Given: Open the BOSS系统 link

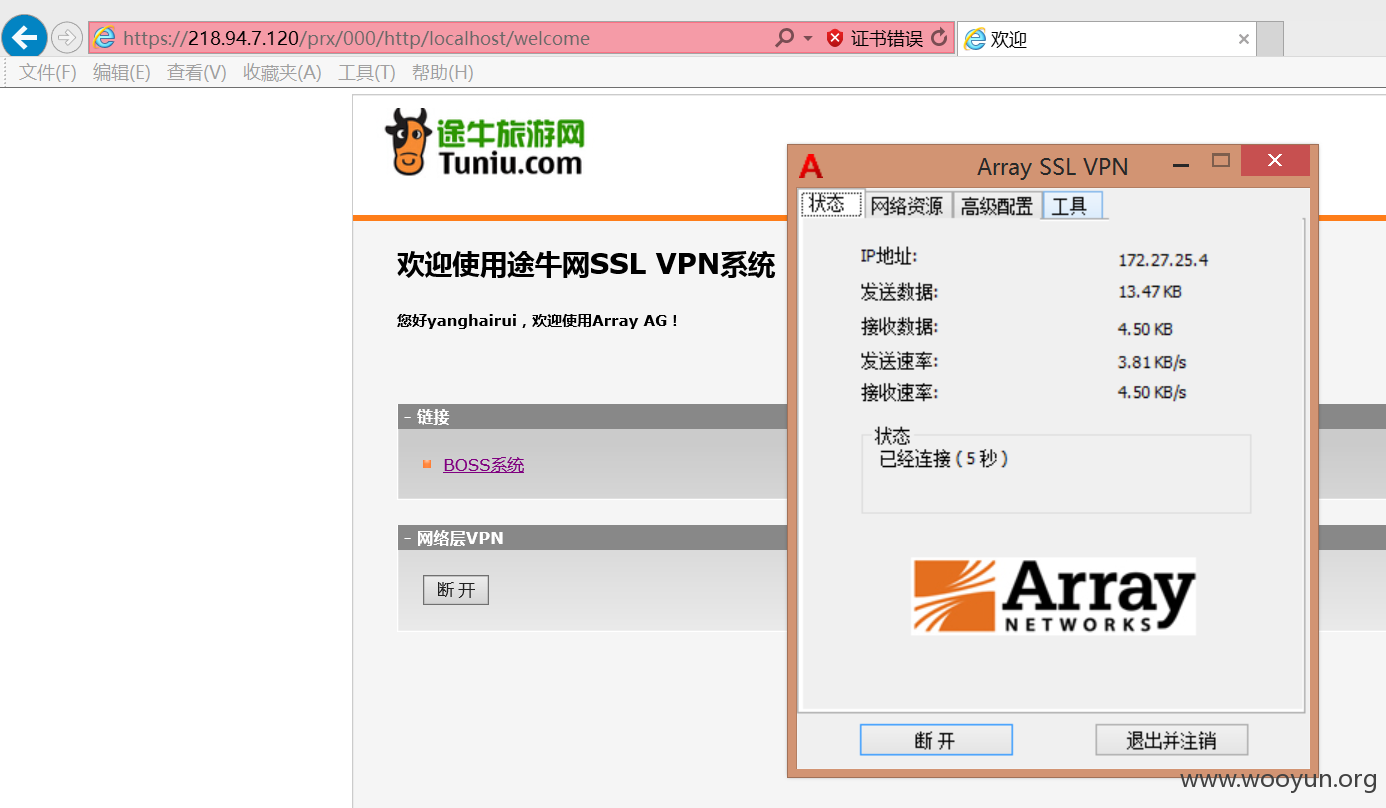Looking at the screenshot, I should (x=484, y=465).
